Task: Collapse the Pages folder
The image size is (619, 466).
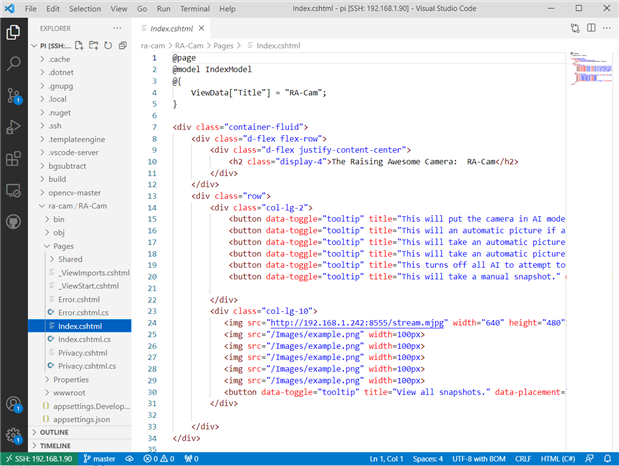Action: point(63,245)
